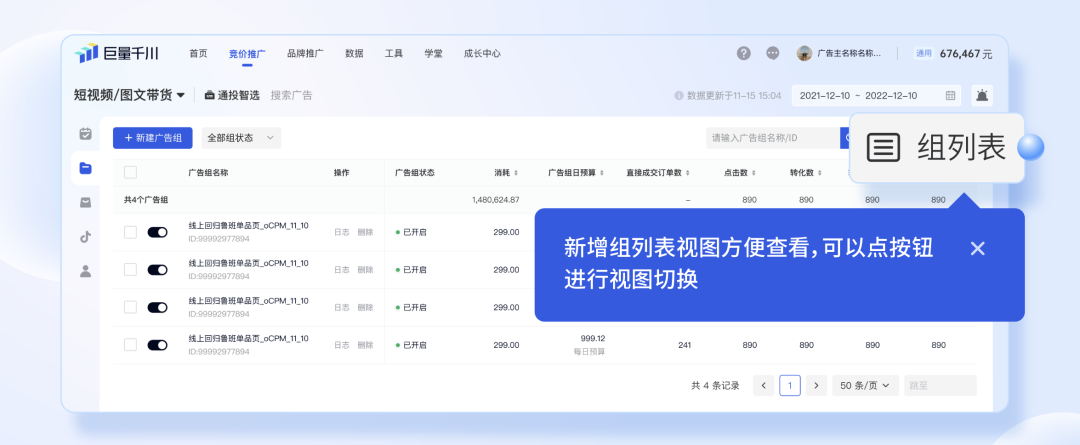Open the TikTok icon in left sidebar
Viewport: 1080px width, 445px height.
coord(86,237)
